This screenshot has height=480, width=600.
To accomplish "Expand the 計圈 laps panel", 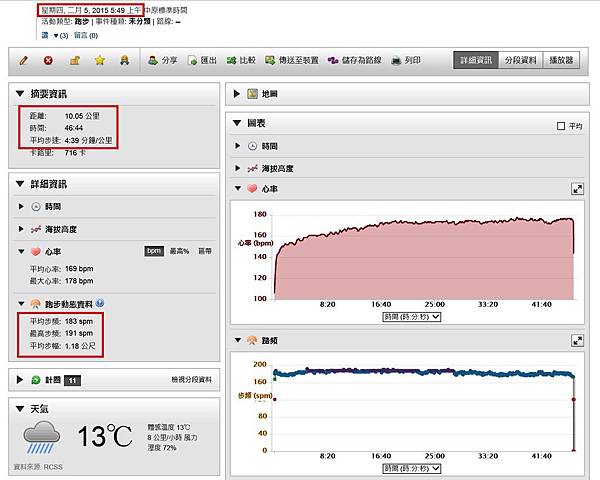I will pyautogui.click(x=20, y=380).
